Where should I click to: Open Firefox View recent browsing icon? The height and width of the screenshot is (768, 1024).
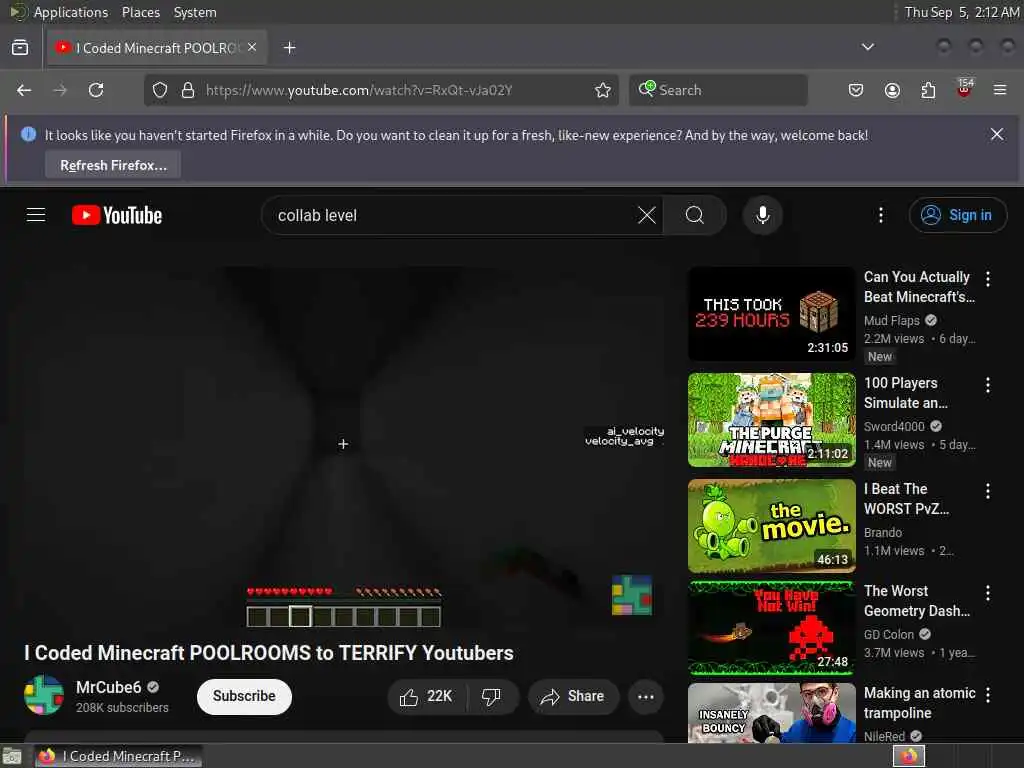pos(20,48)
